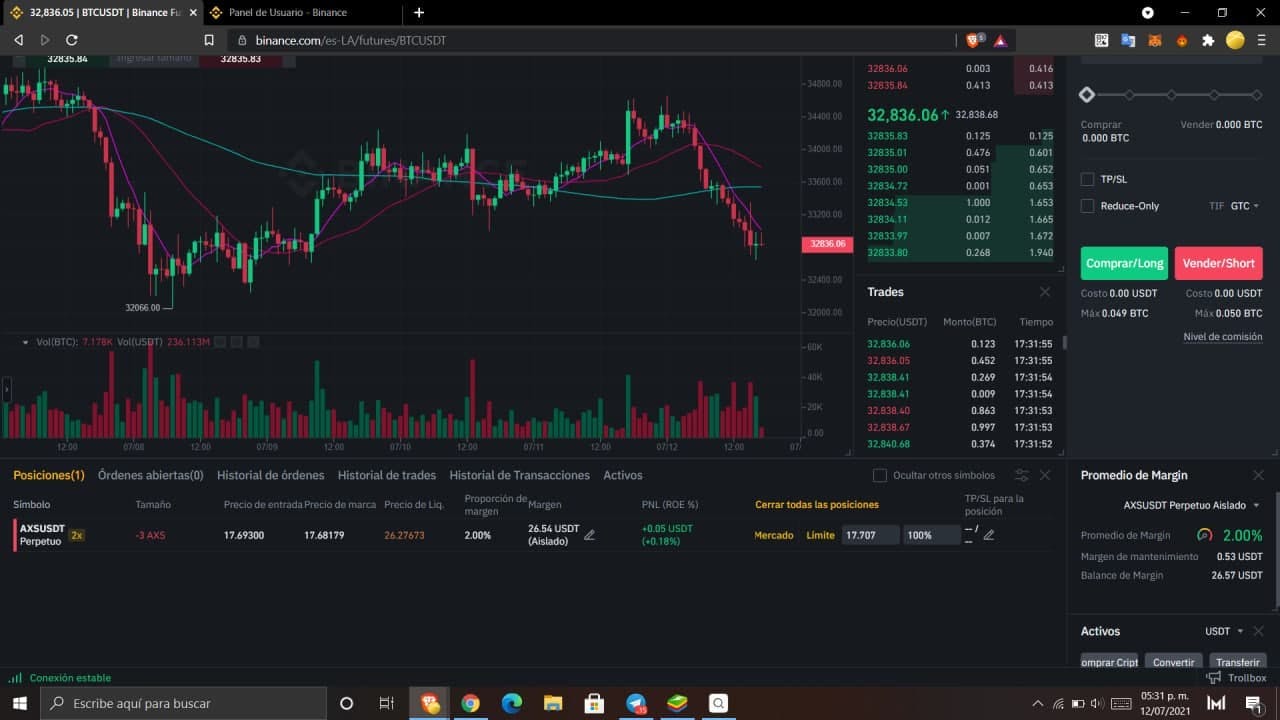Open Trollbox chat icon
The height and width of the screenshot is (720, 1280).
click(1214, 678)
